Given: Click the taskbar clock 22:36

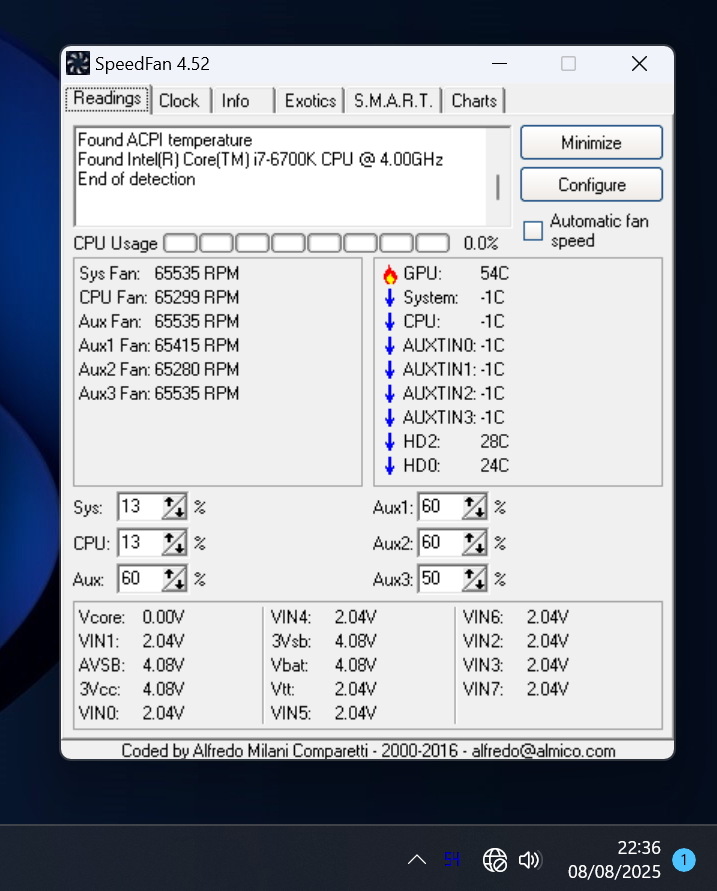Looking at the screenshot, I should point(639,848).
